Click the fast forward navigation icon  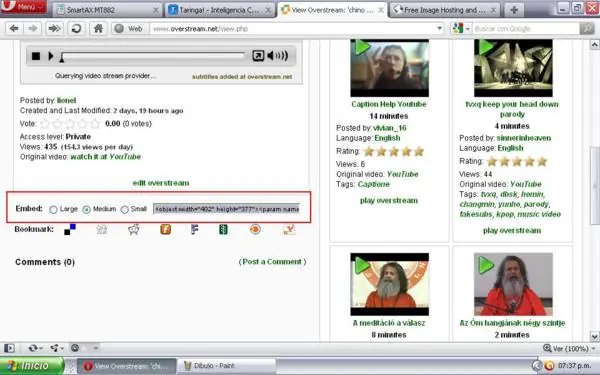pyautogui.click(x=54, y=28)
